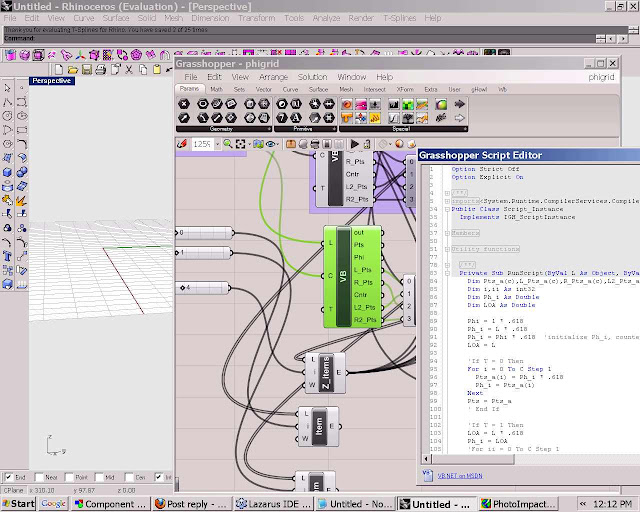Open the Solution menu in Grasshopper
The height and width of the screenshot is (512, 640).
coord(312,77)
